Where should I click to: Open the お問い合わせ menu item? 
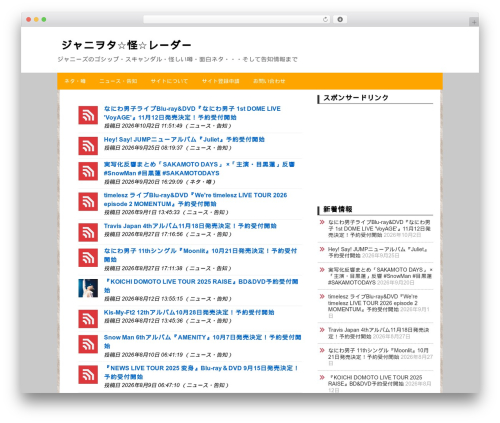click(269, 81)
